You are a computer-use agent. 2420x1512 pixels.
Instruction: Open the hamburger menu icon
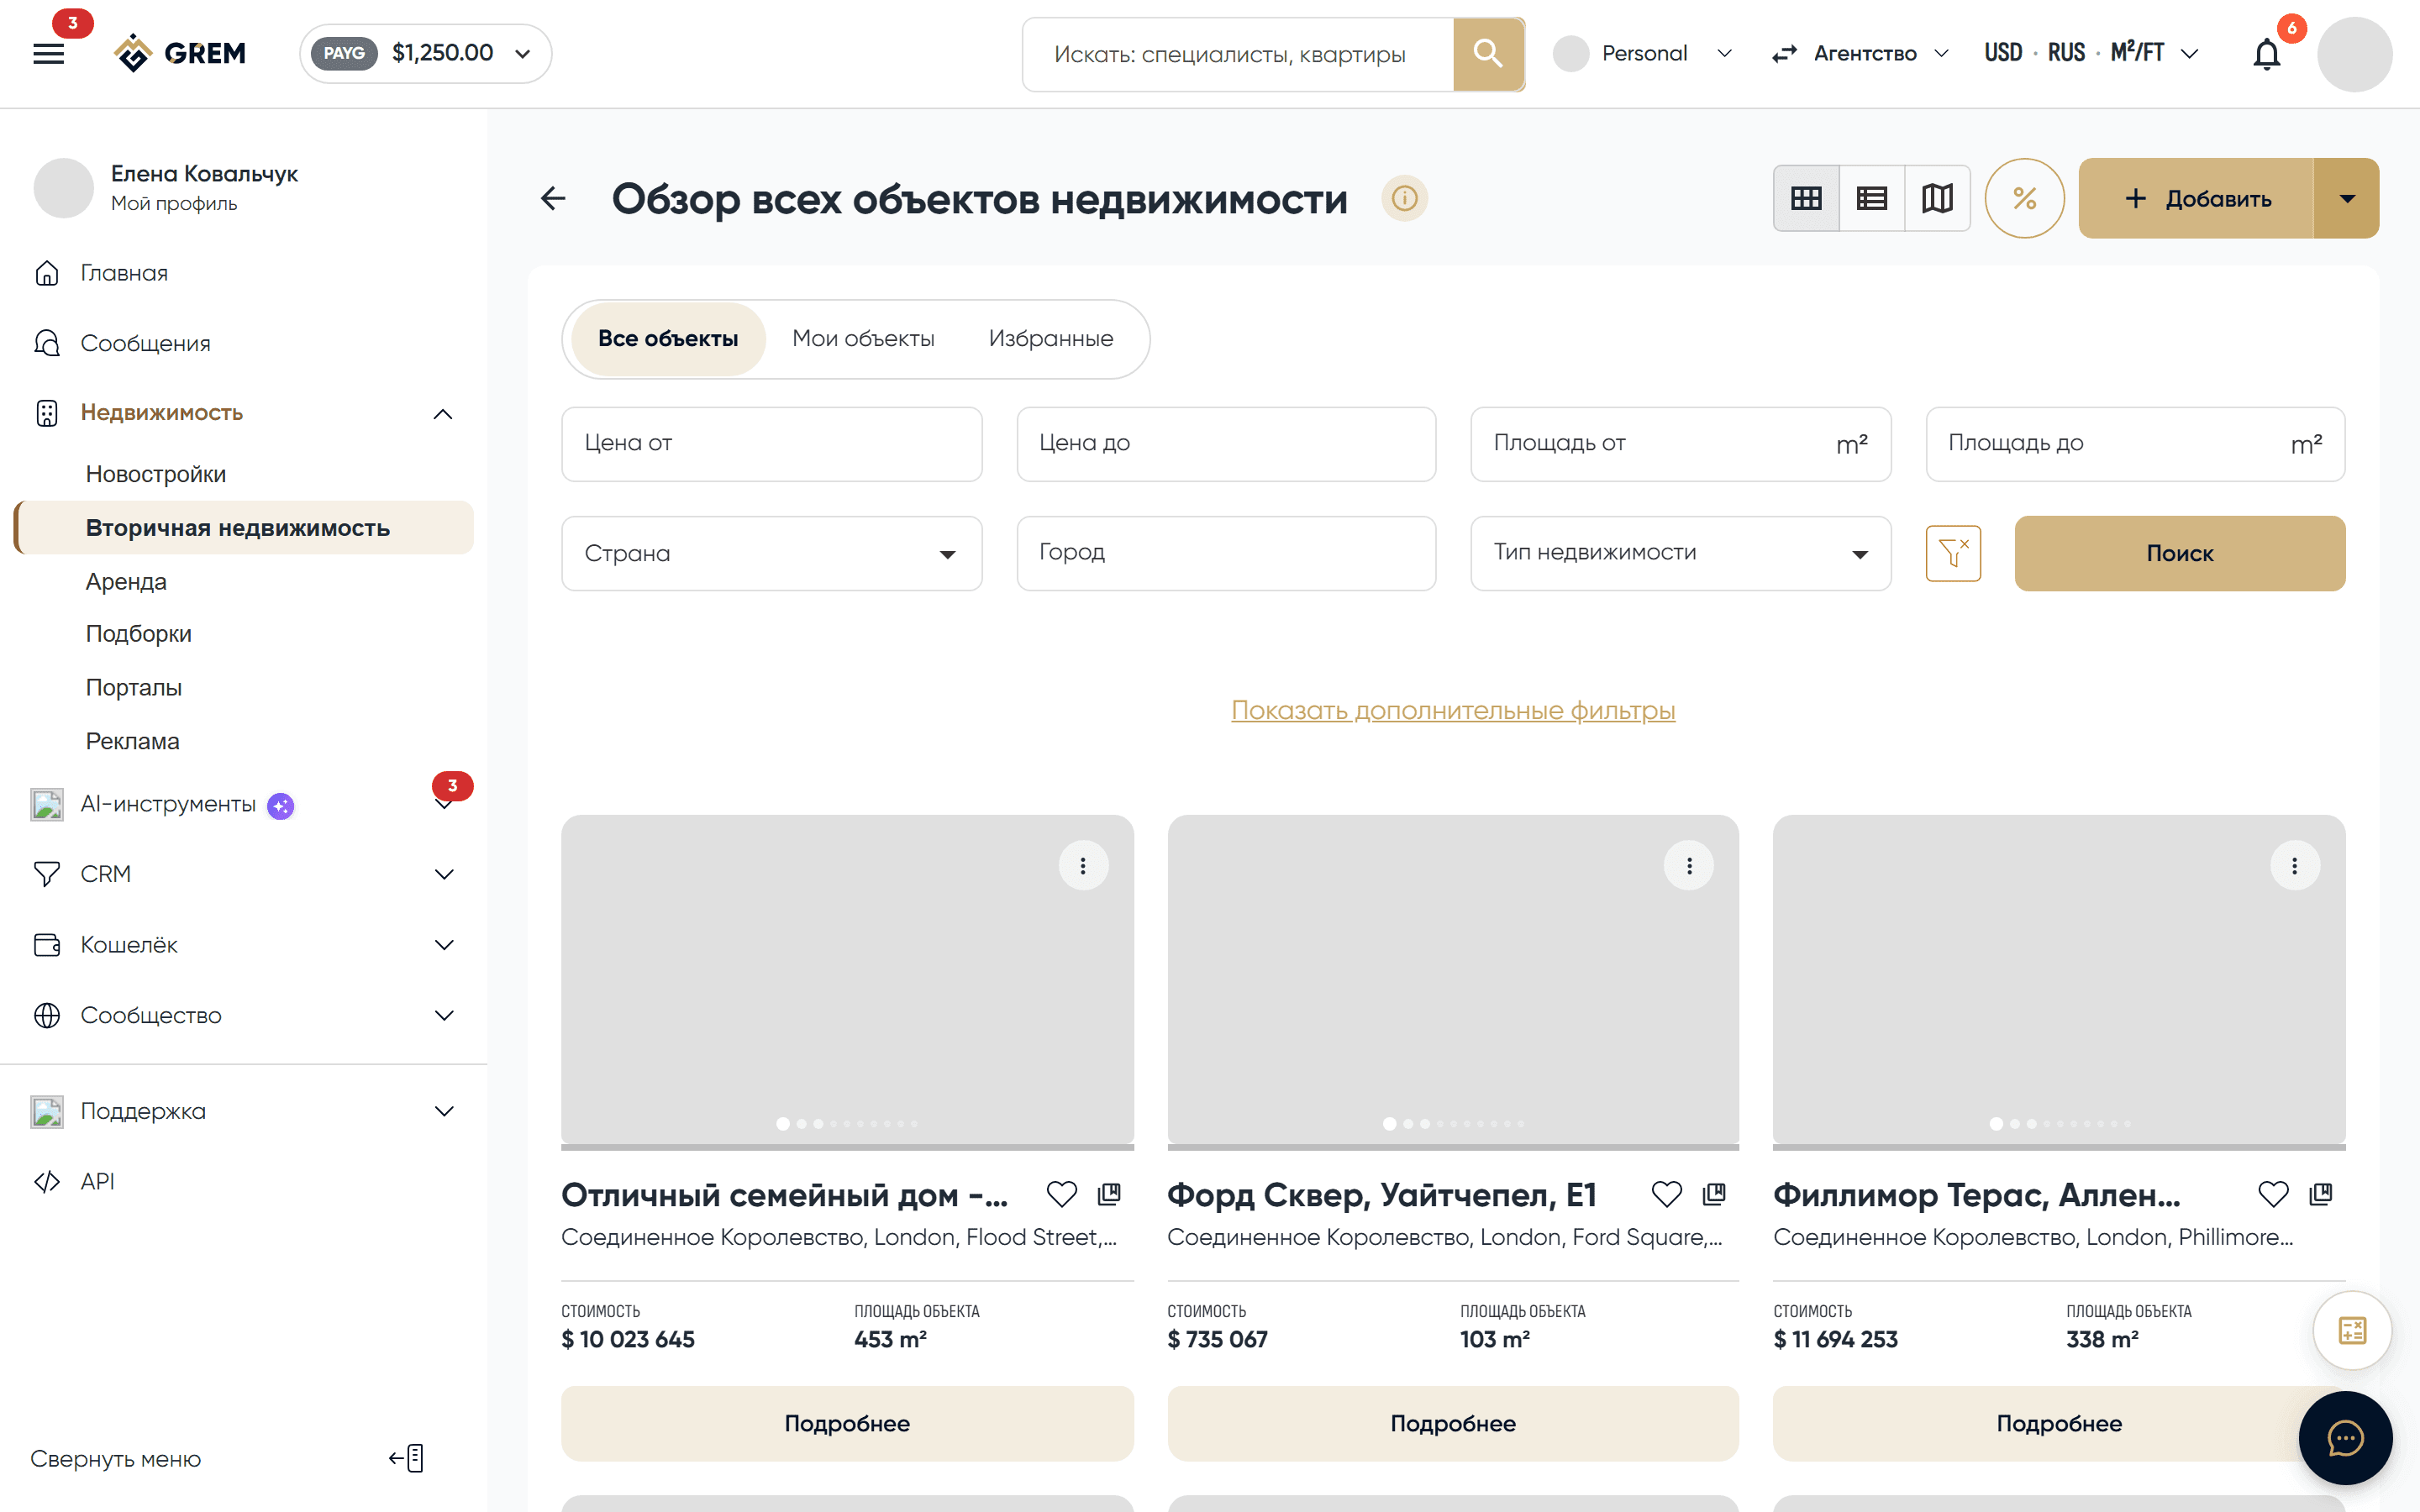(48, 53)
